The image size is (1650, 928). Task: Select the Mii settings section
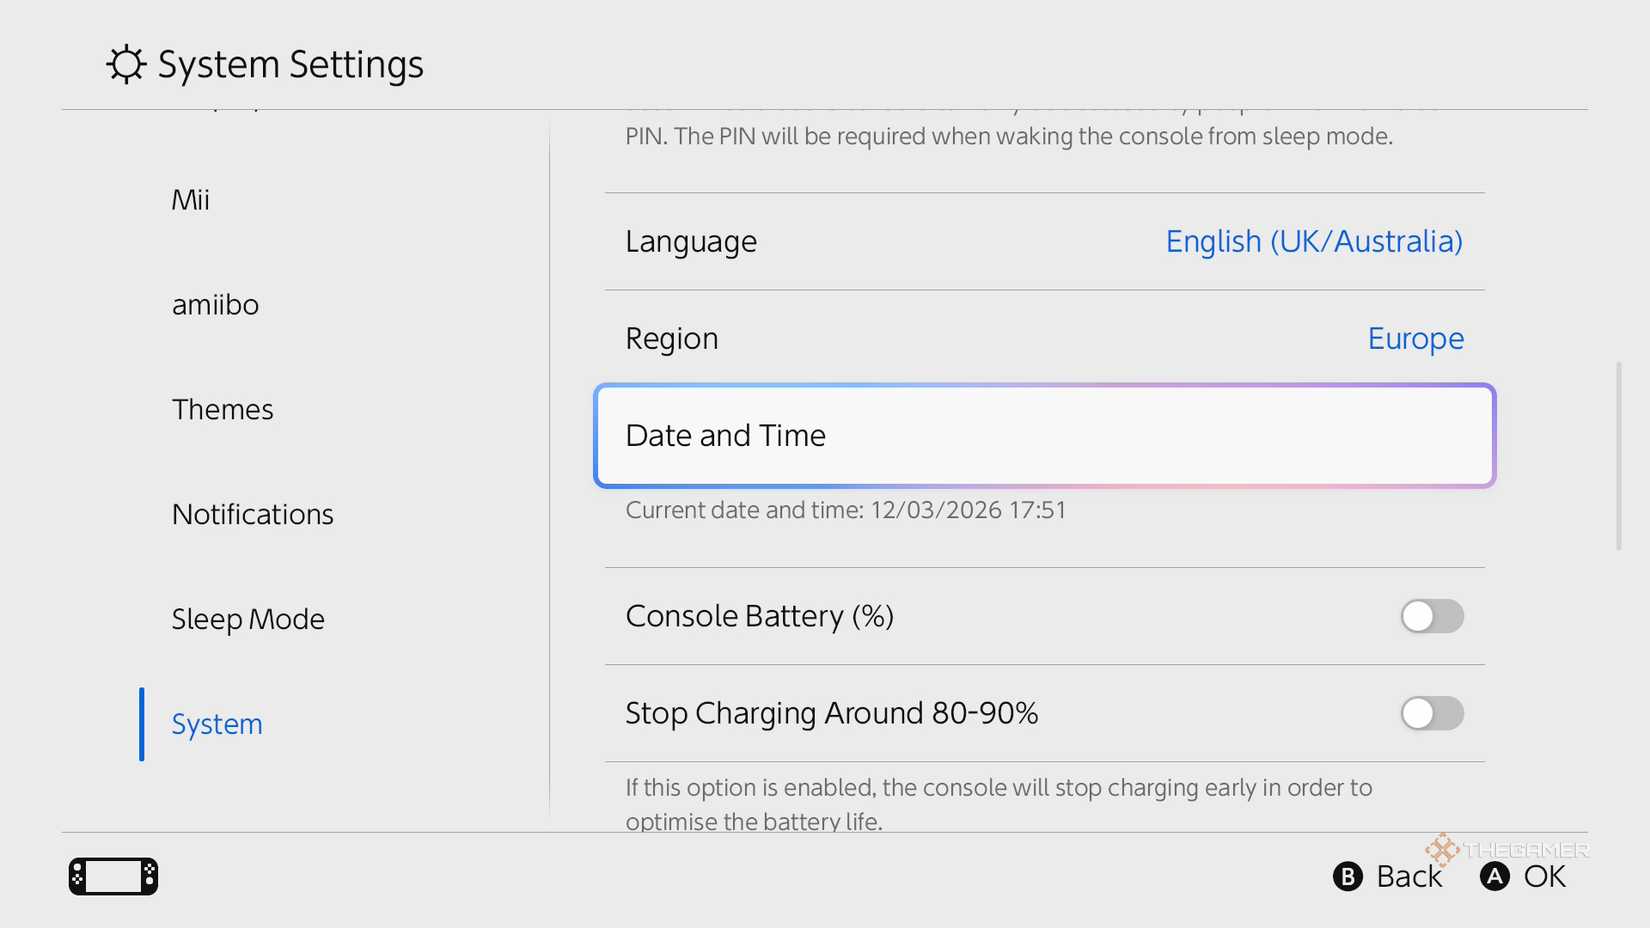coord(190,199)
